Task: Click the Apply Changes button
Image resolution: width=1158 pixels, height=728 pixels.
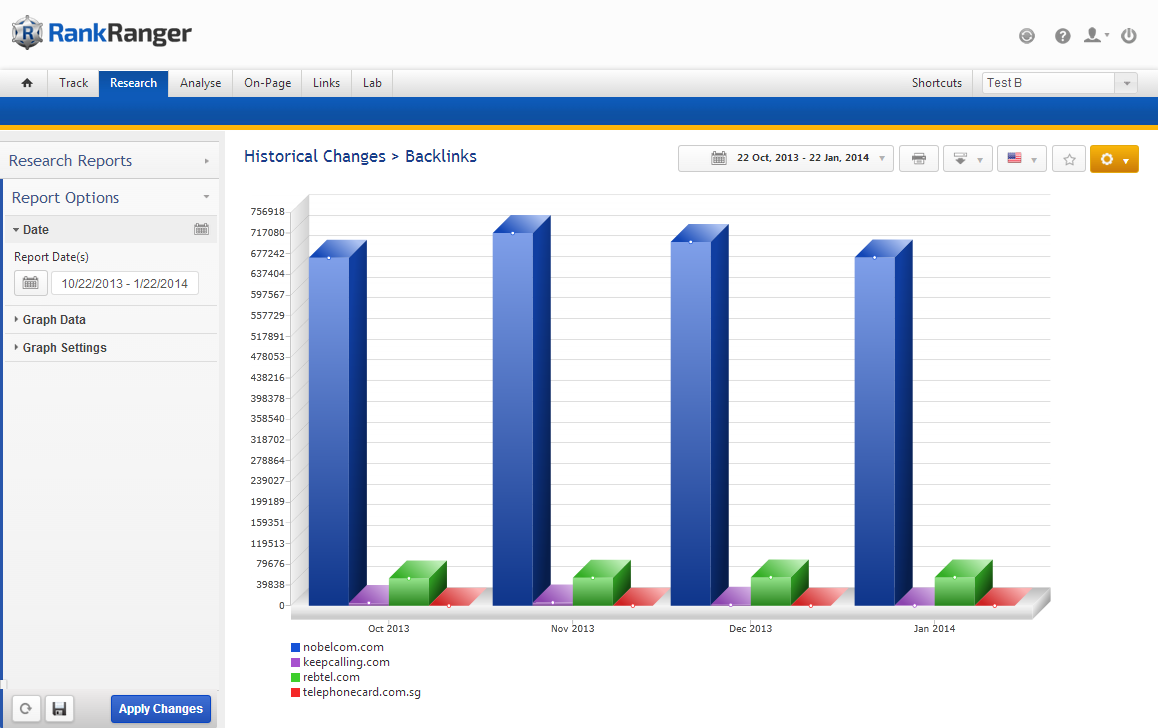Action: [160, 709]
